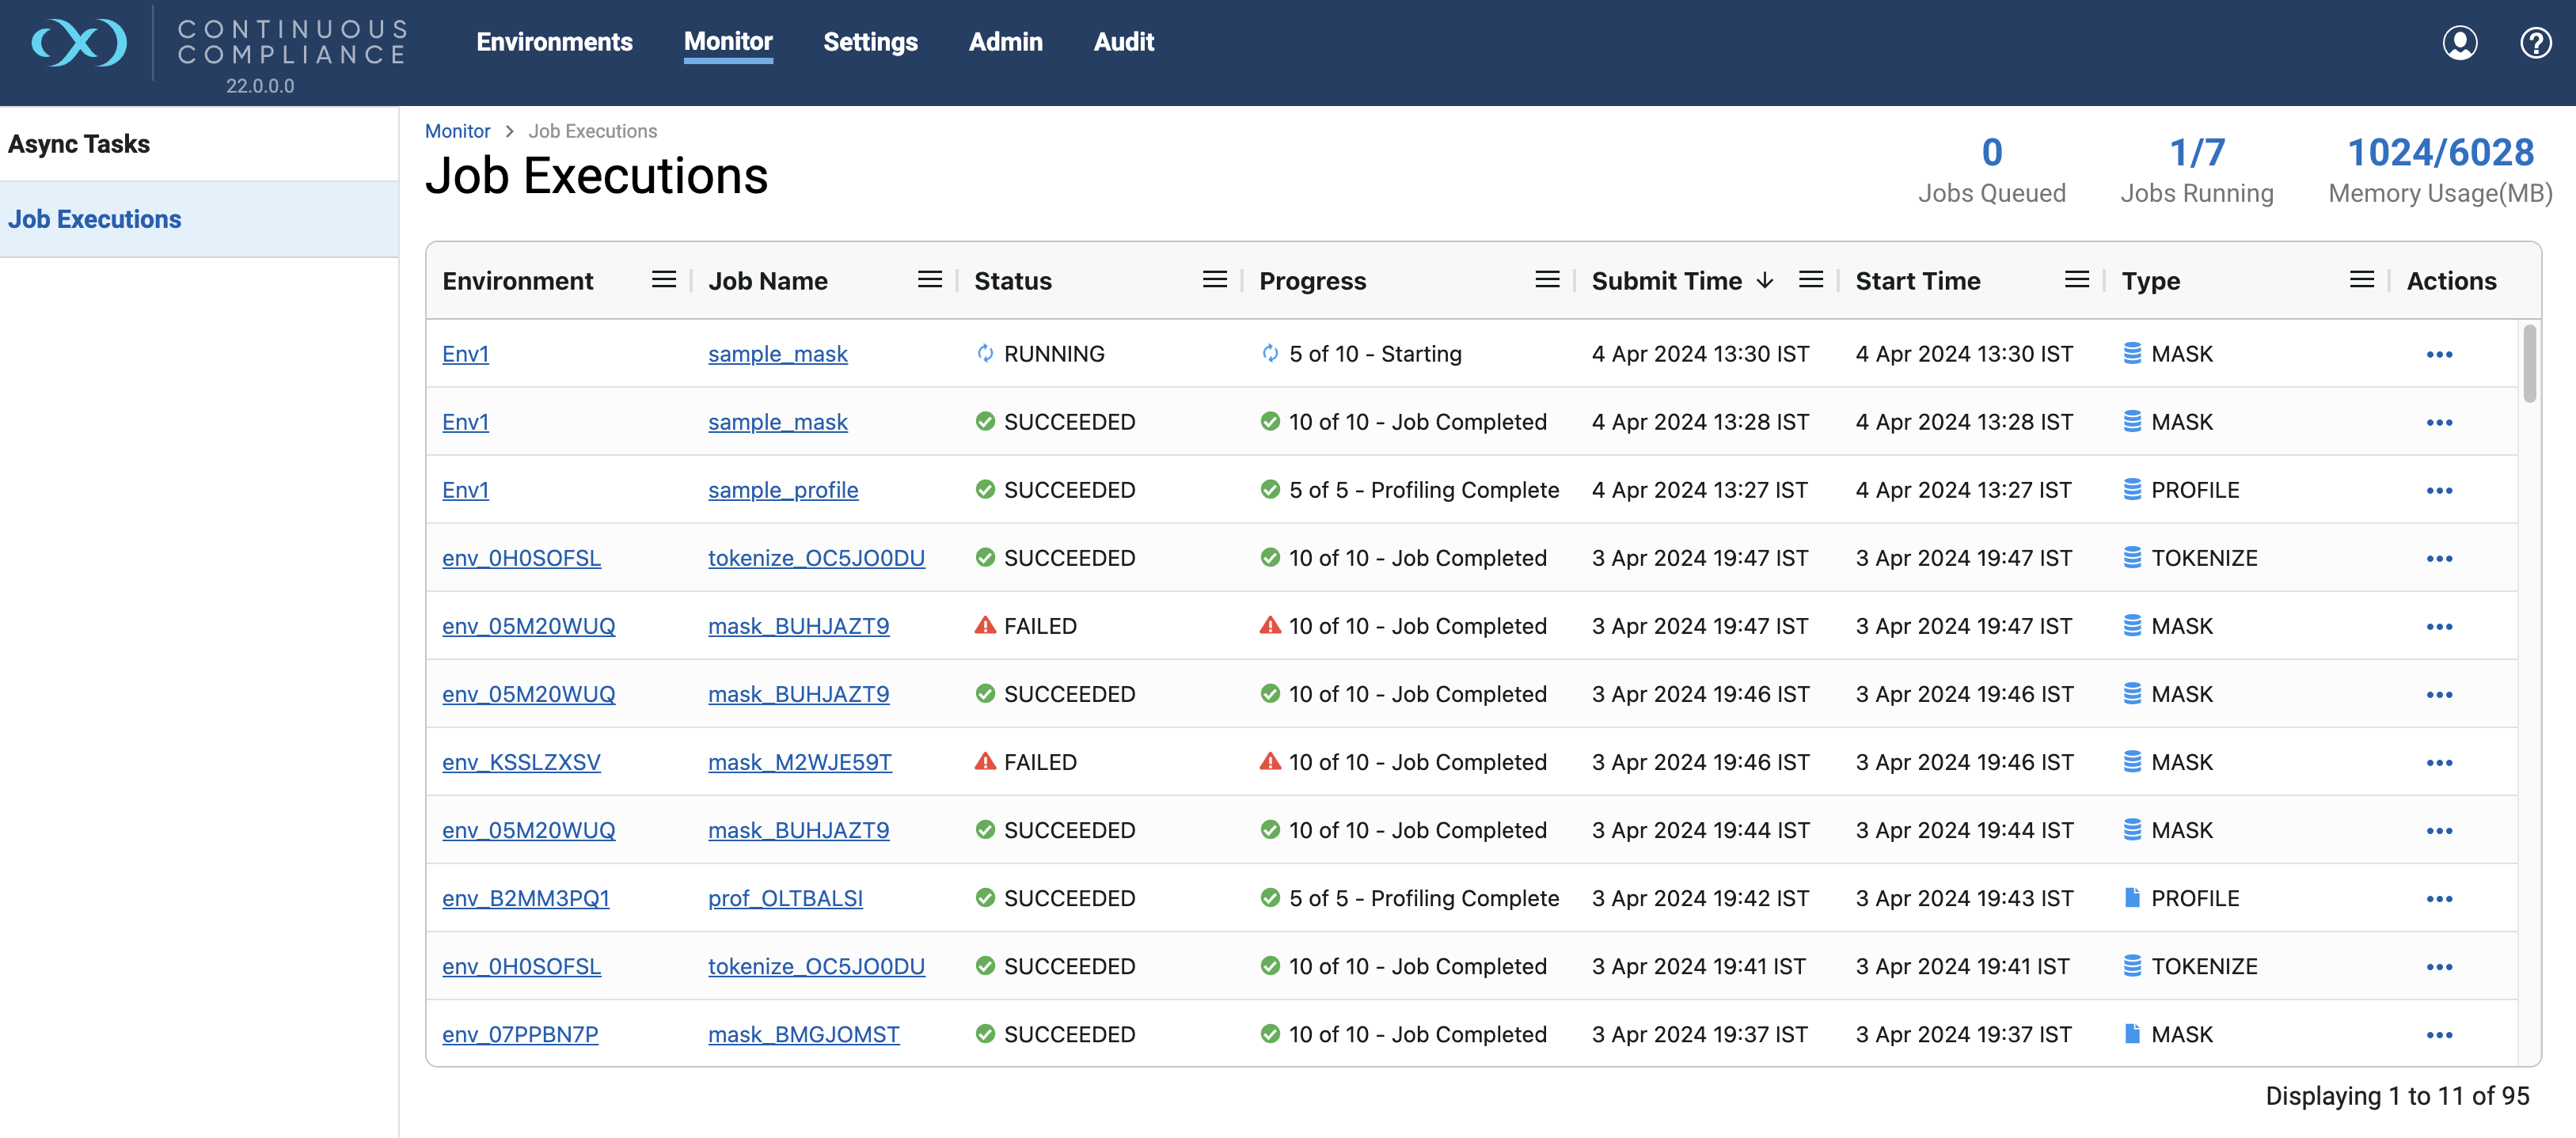
Task: Switch to the Environments tab
Action: [x=554, y=42]
